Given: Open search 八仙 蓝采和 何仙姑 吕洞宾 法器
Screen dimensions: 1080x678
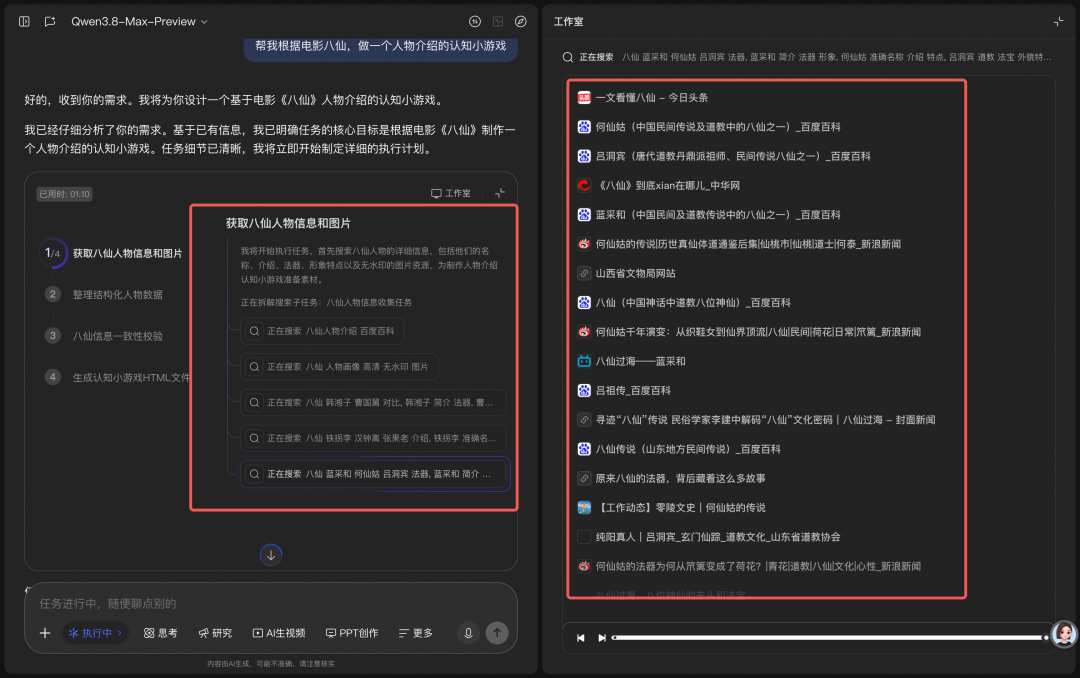Looking at the screenshot, I should click(373, 474).
